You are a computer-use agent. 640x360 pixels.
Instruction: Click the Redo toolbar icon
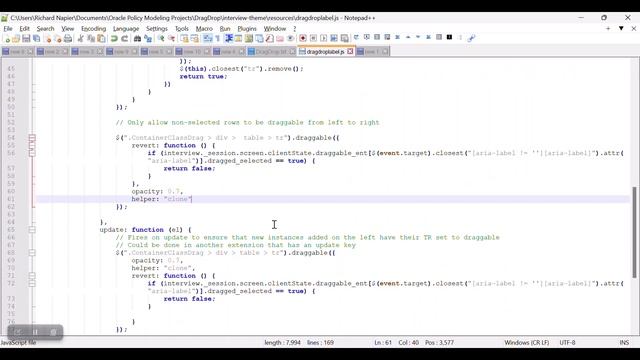[x=124, y=38]
